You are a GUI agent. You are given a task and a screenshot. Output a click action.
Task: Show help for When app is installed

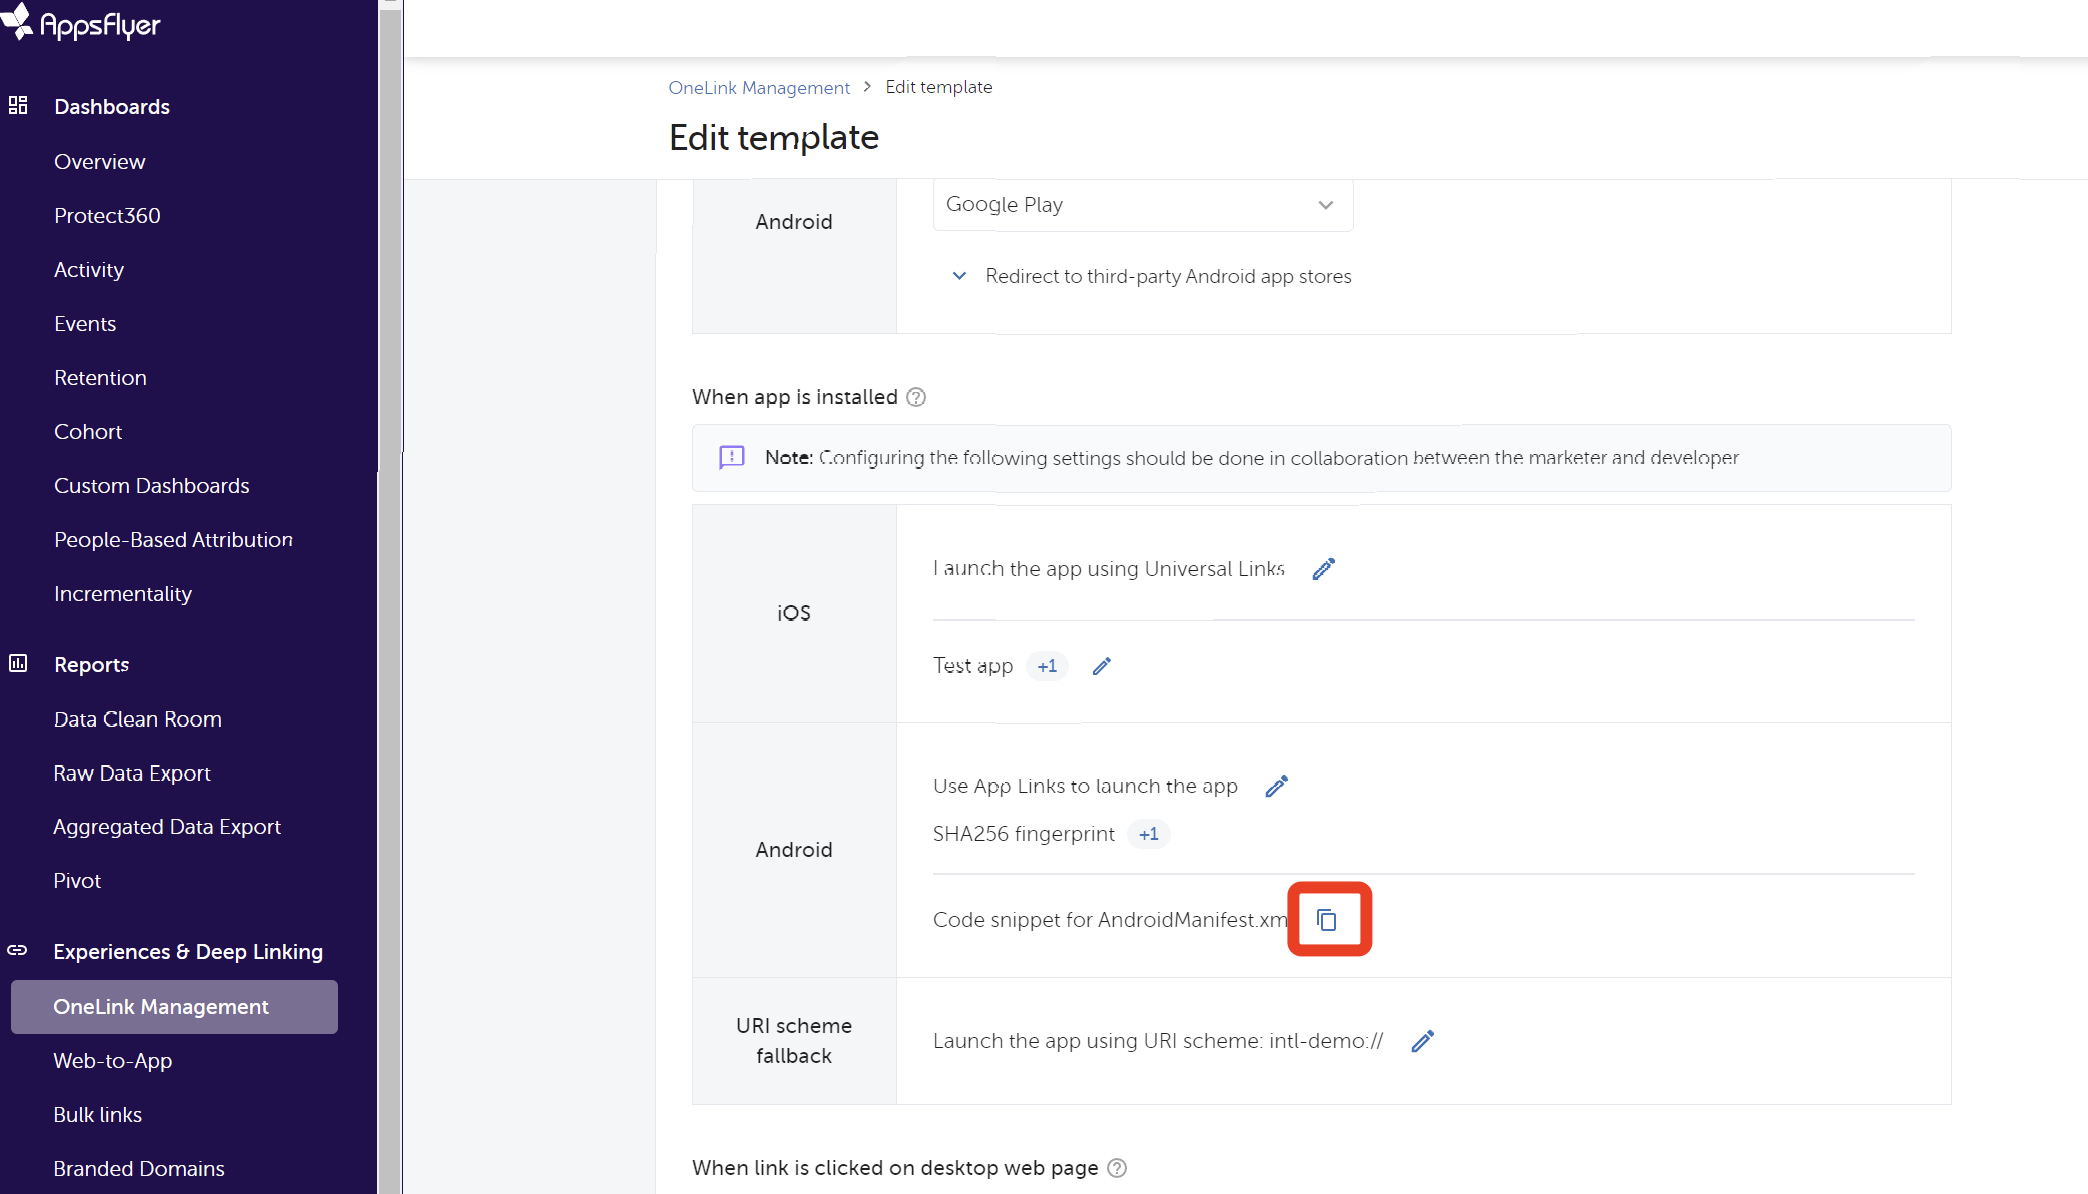click(916, 397)
